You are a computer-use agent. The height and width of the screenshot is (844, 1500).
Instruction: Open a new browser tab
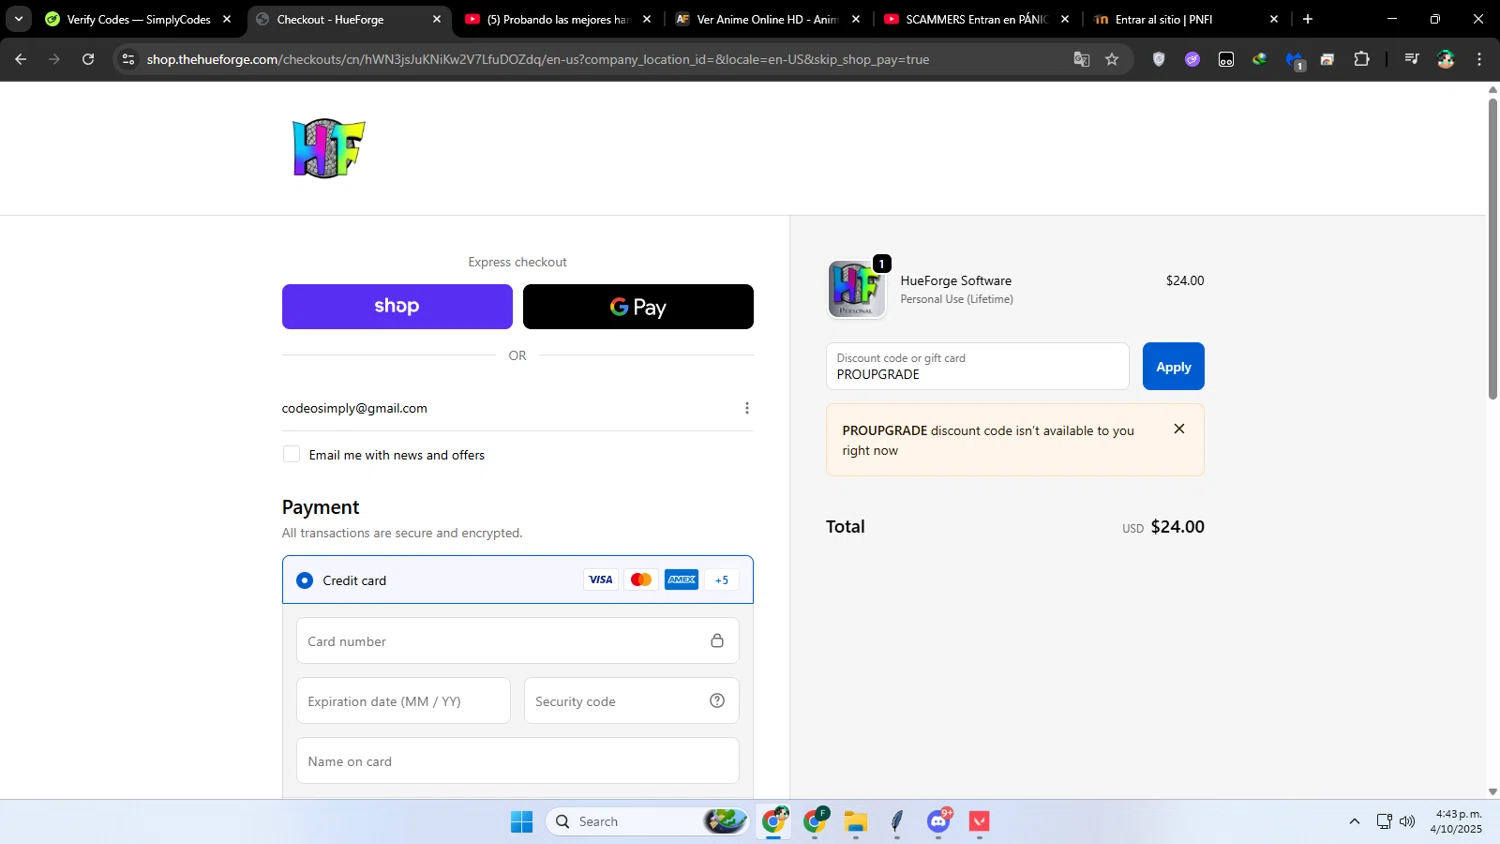pos(1308,19)
